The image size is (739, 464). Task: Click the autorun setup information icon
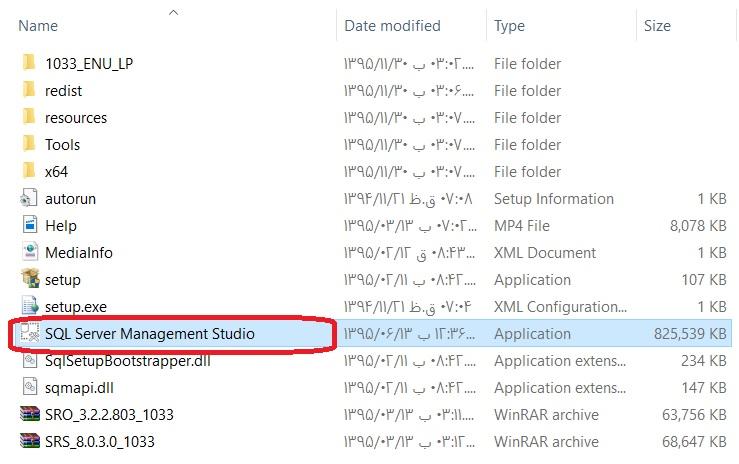[29, 199]
